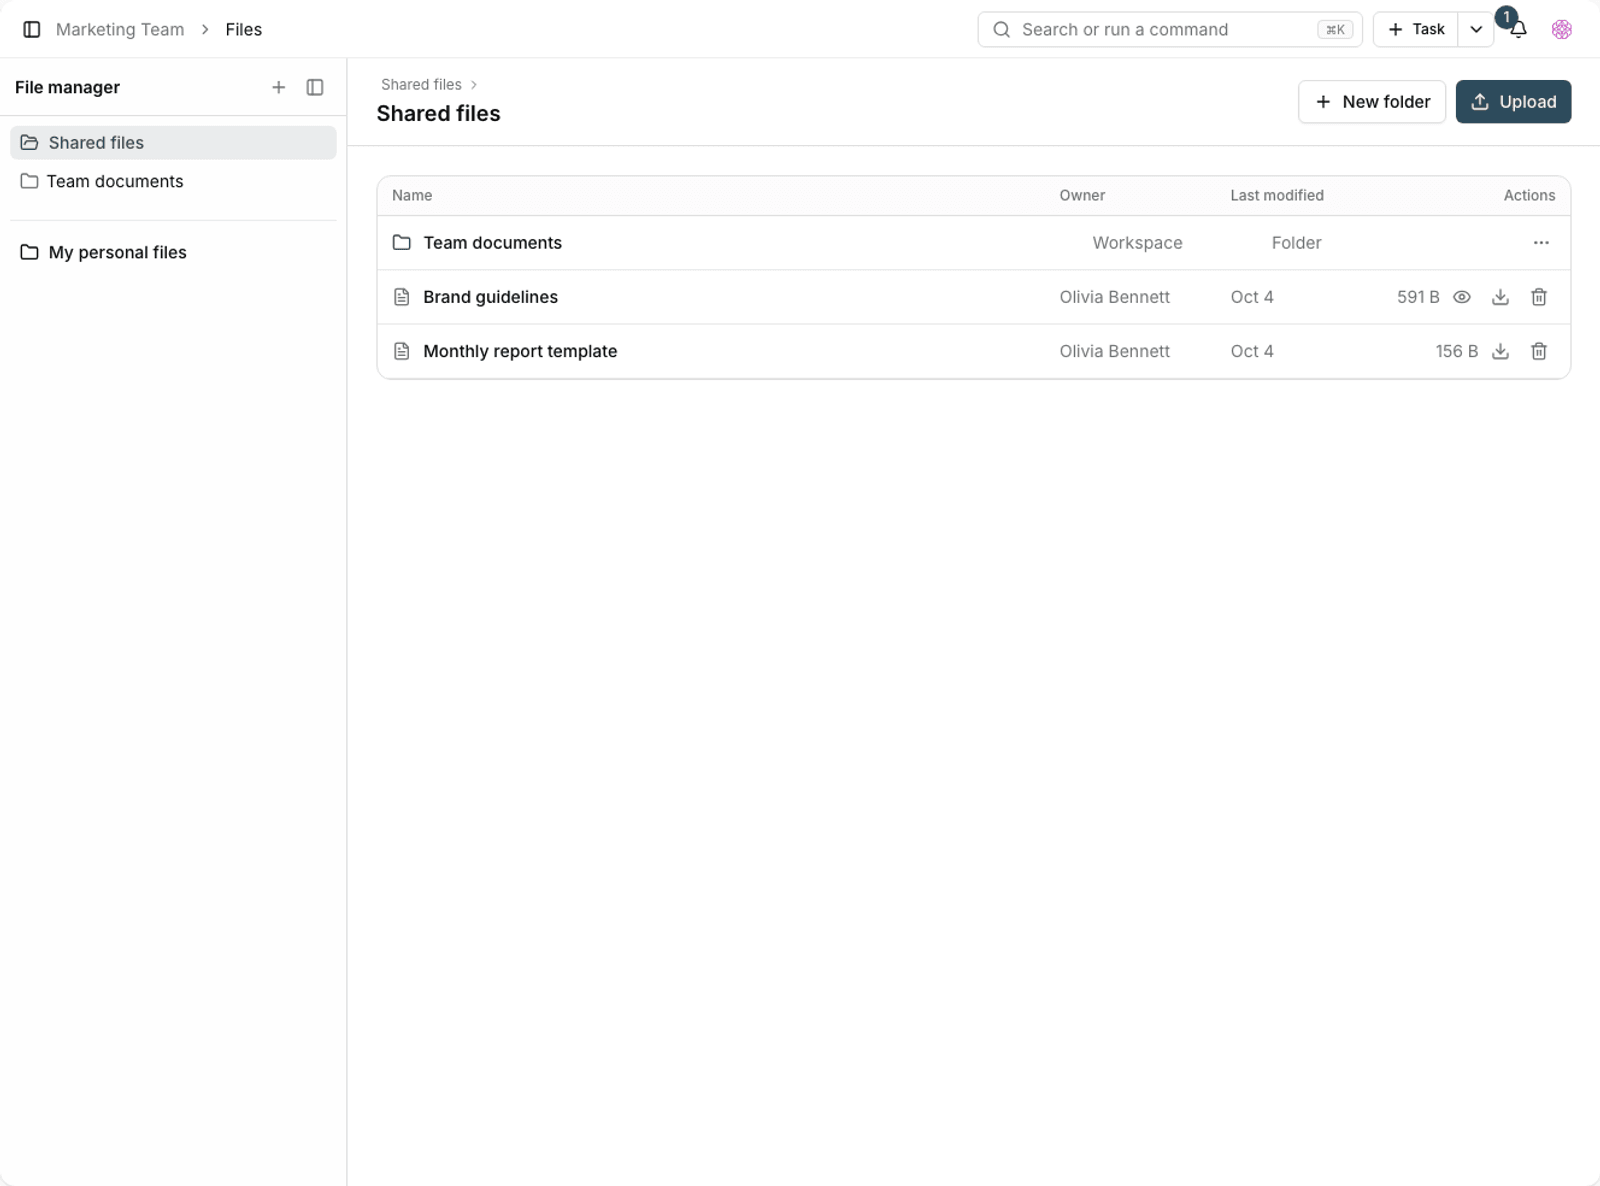This screenshot has height=1186, width=1600.
Task: Click the Brand guidelines document icon
Action: 402,297
